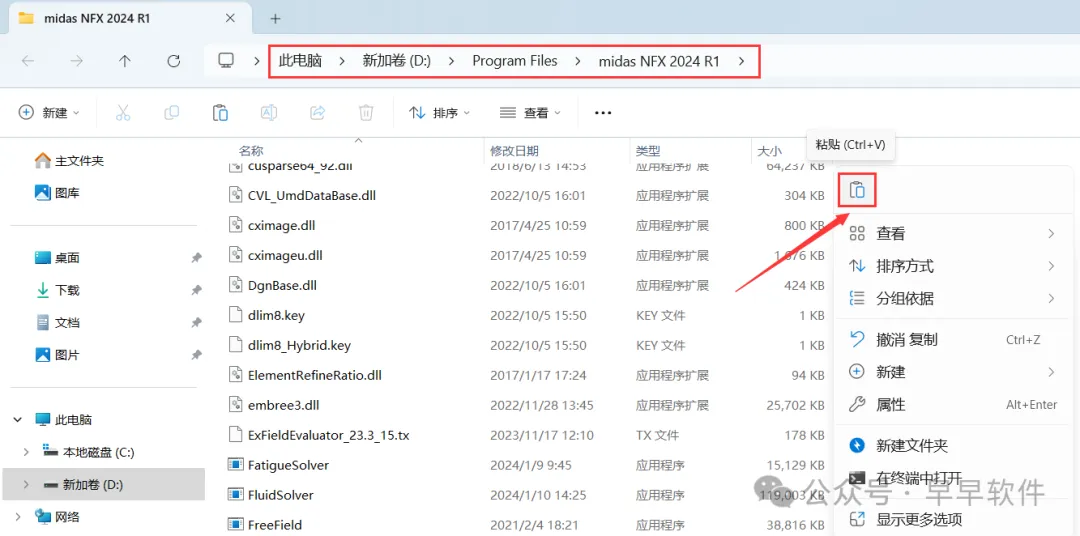Click the FreeField application icon
This screenshot has height=536, width=1080.
click(x=236, y=524)
